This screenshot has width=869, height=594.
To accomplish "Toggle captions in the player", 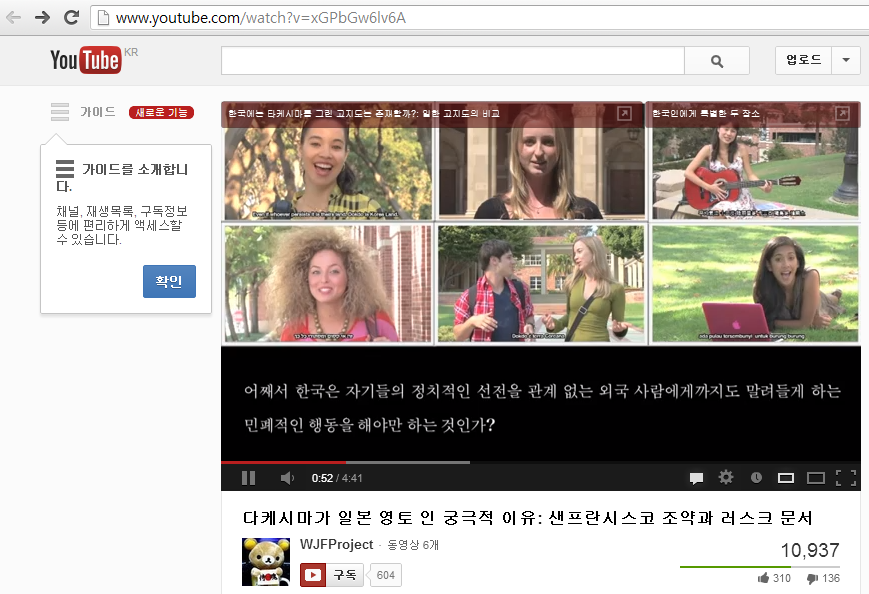I will [696, 478].
